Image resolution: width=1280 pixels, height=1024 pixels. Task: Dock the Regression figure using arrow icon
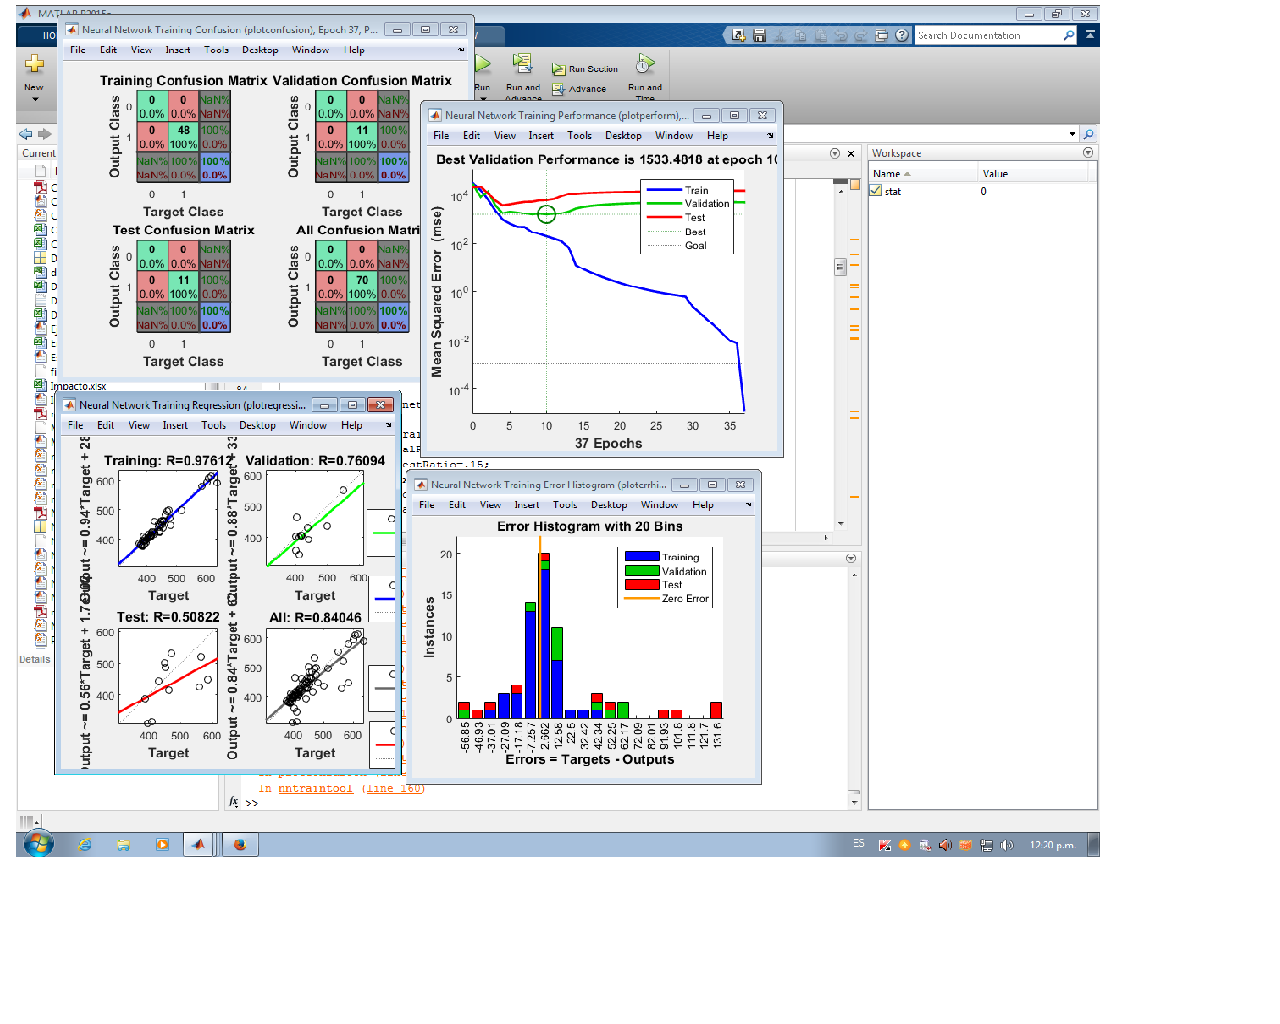click(389, 425)
